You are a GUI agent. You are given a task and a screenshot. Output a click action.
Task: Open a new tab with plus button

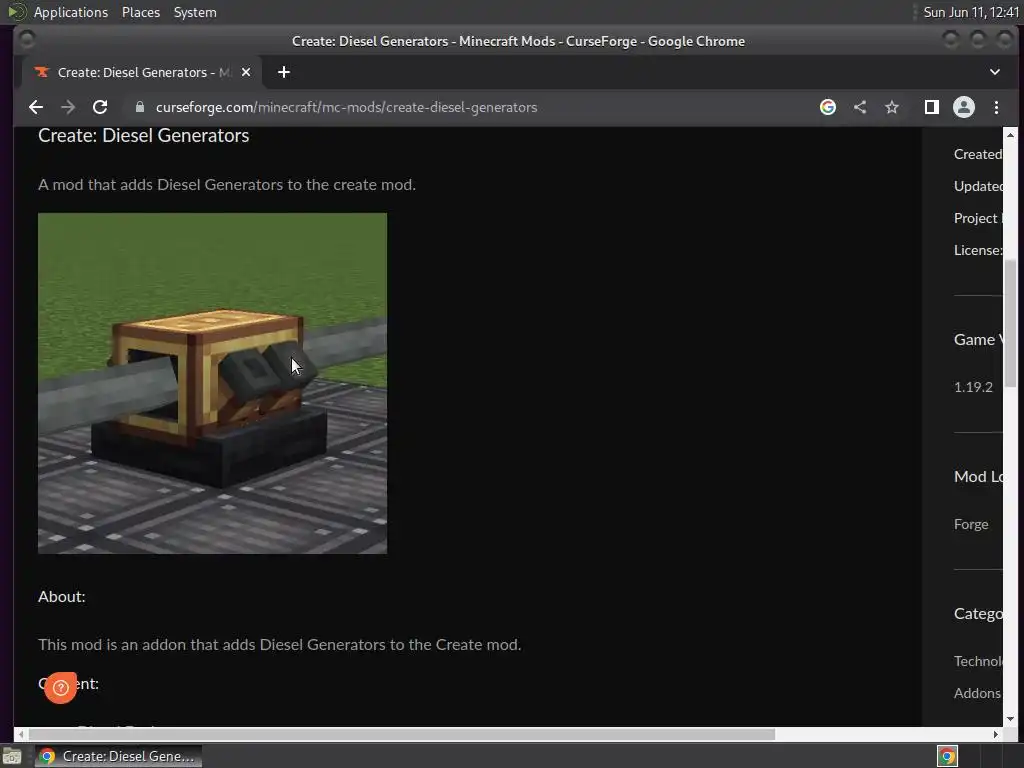coord(283,72)
